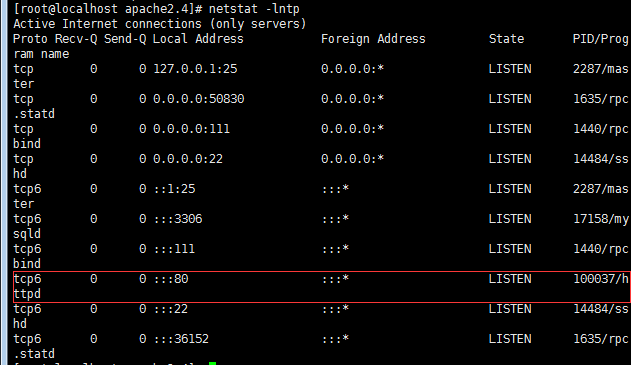Click the PID entry '2287/mas' on 127.0.0.1:25 row
Image resolution: width=631 pixels, height=365 pixels.
point(600,69)
